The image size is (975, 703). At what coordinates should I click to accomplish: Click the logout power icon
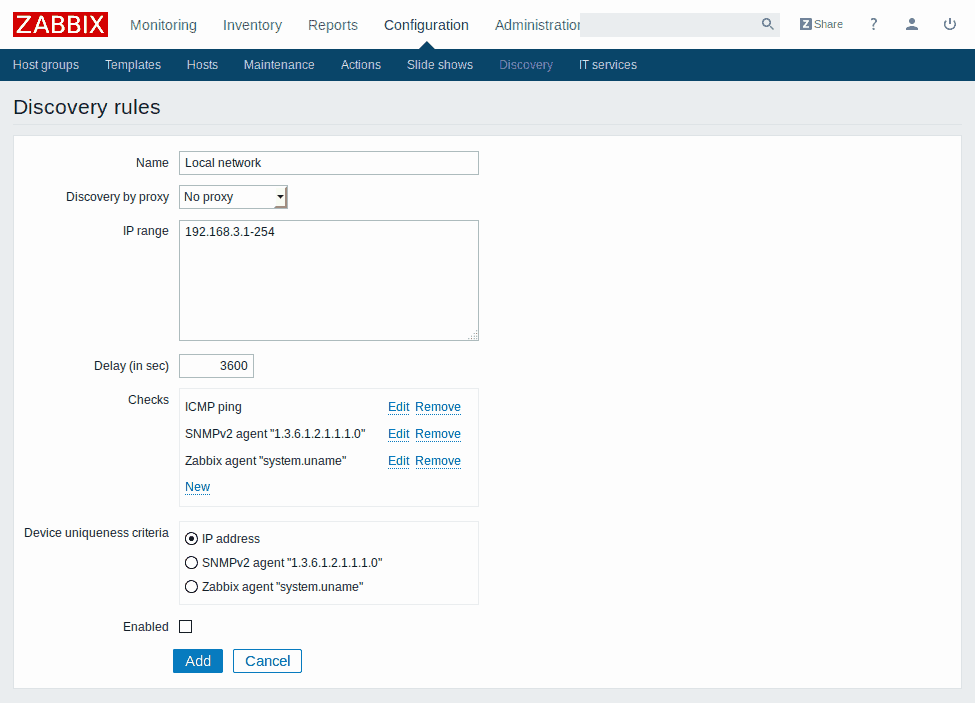(x=950, y=24)
